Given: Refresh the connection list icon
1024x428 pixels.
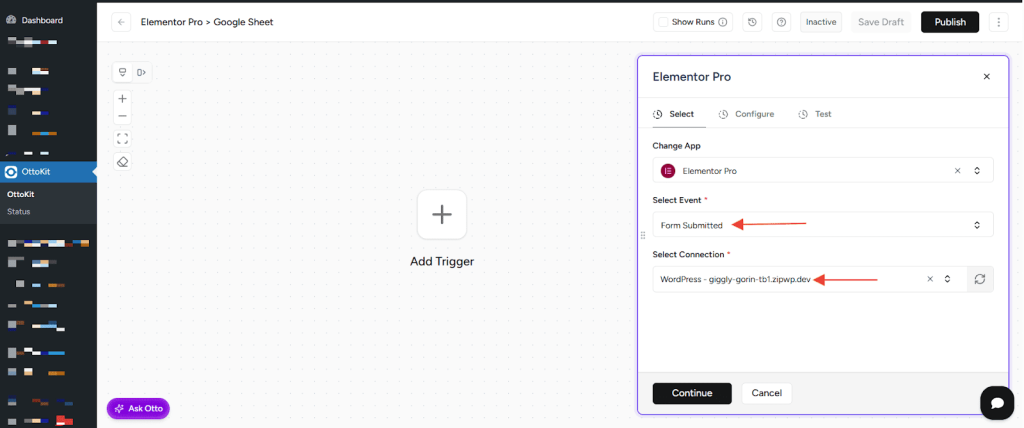Looking at the screenshot, I should coord(980,279).
